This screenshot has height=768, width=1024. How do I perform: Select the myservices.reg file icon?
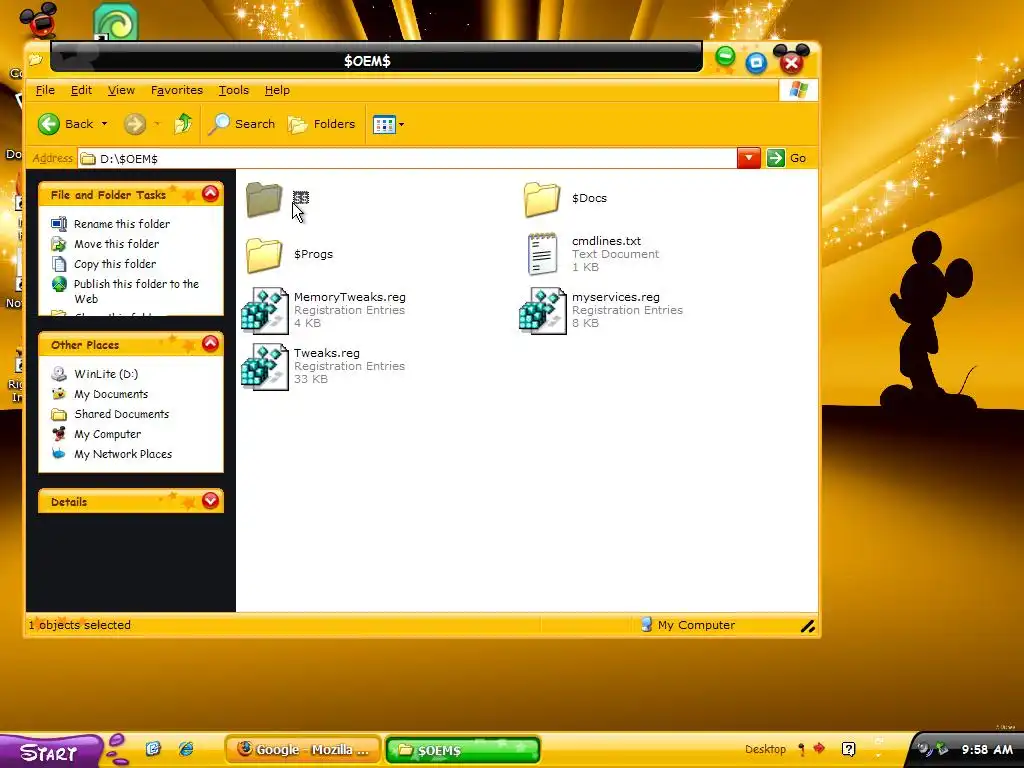[543, 311]
